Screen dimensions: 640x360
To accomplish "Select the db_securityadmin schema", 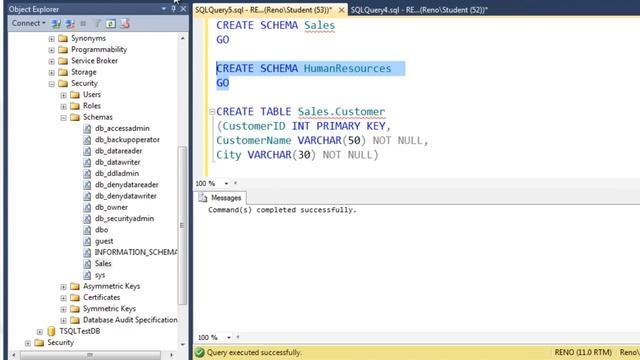I will point(124,218).
